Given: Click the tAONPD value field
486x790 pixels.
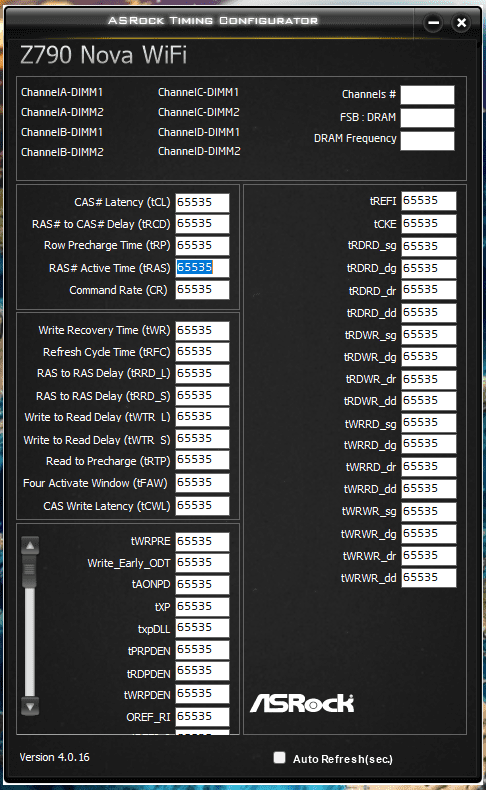Looking at the screenshot, I should 202,584.
